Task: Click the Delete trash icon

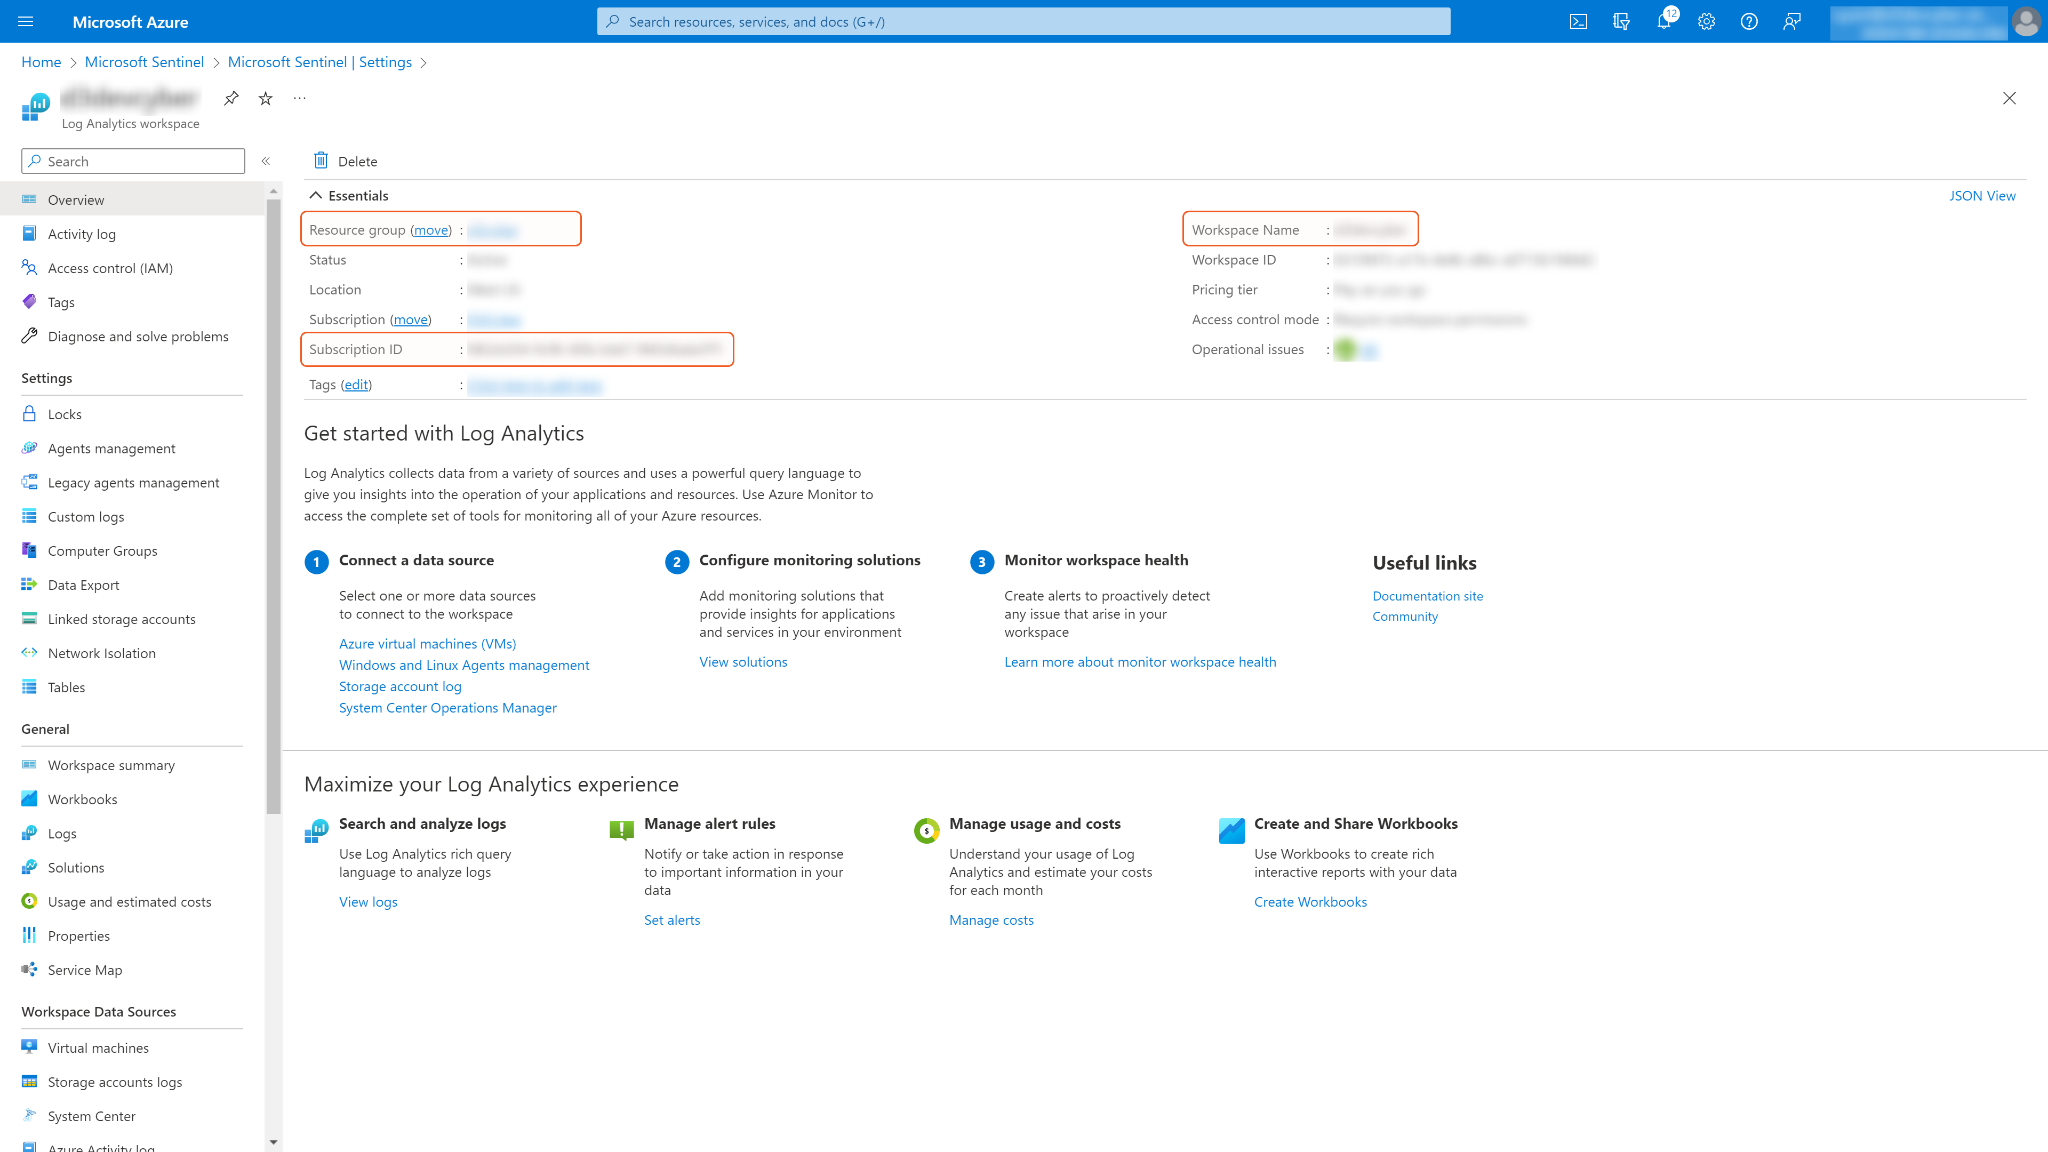Action: tap(321, 161)
